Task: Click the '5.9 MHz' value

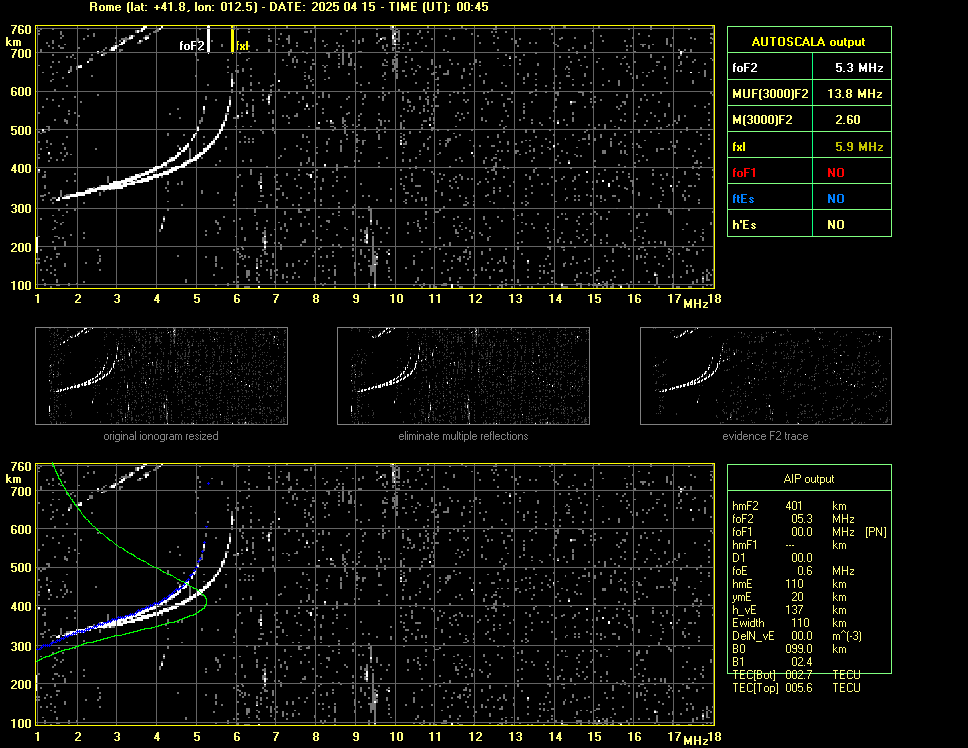Action: [x=859, y=147]
